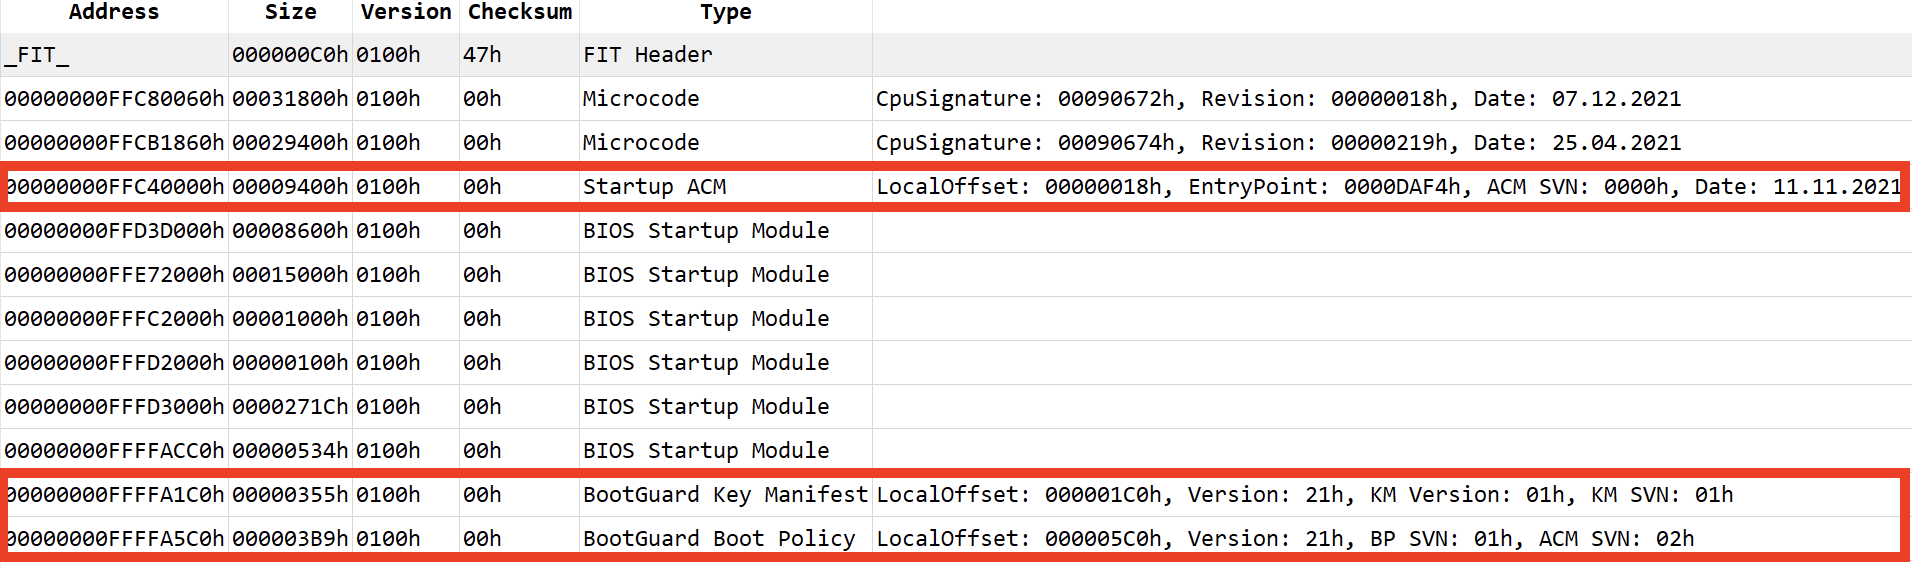The height and width of the screenshot is (568, 1912).
Task: Click address 00000000FFE72000h in the table
Action: (x=114, y=275)
